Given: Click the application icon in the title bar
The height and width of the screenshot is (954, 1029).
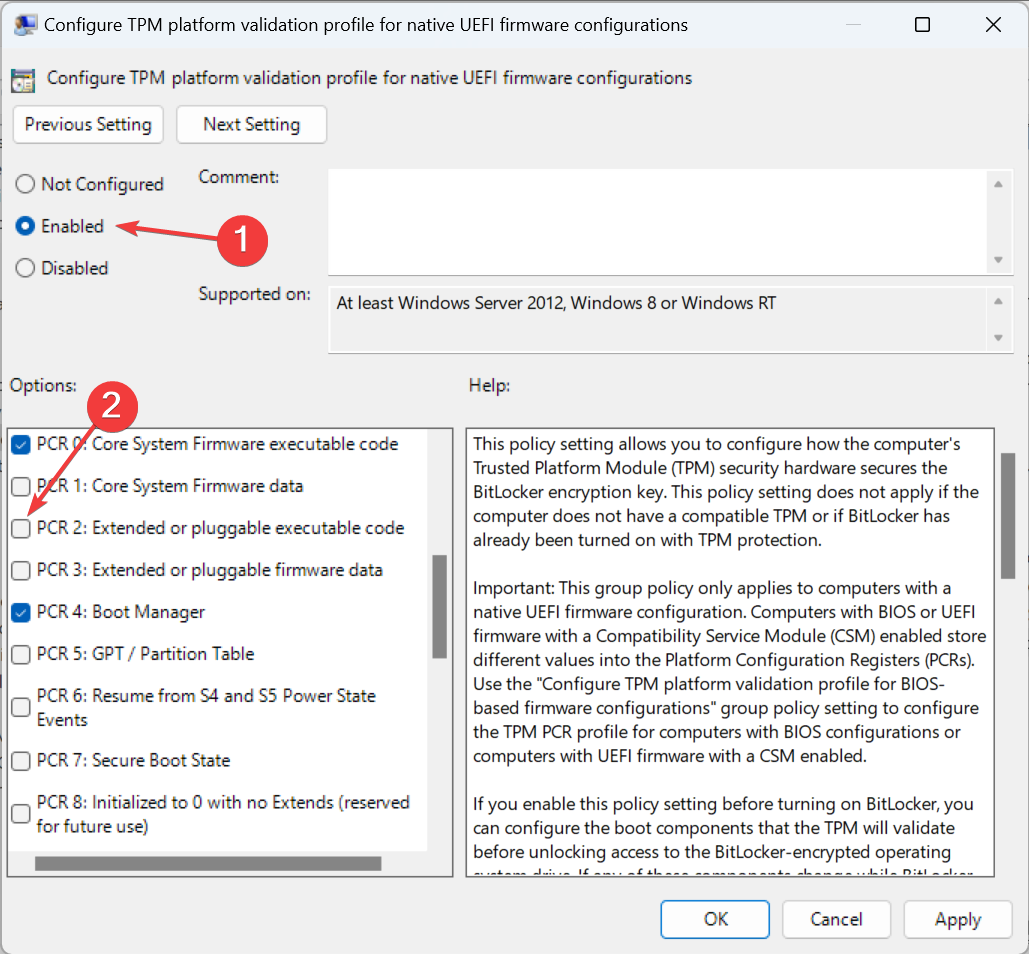Looking at the screenshot, I should pyautogui.click(x=24, y=23).
